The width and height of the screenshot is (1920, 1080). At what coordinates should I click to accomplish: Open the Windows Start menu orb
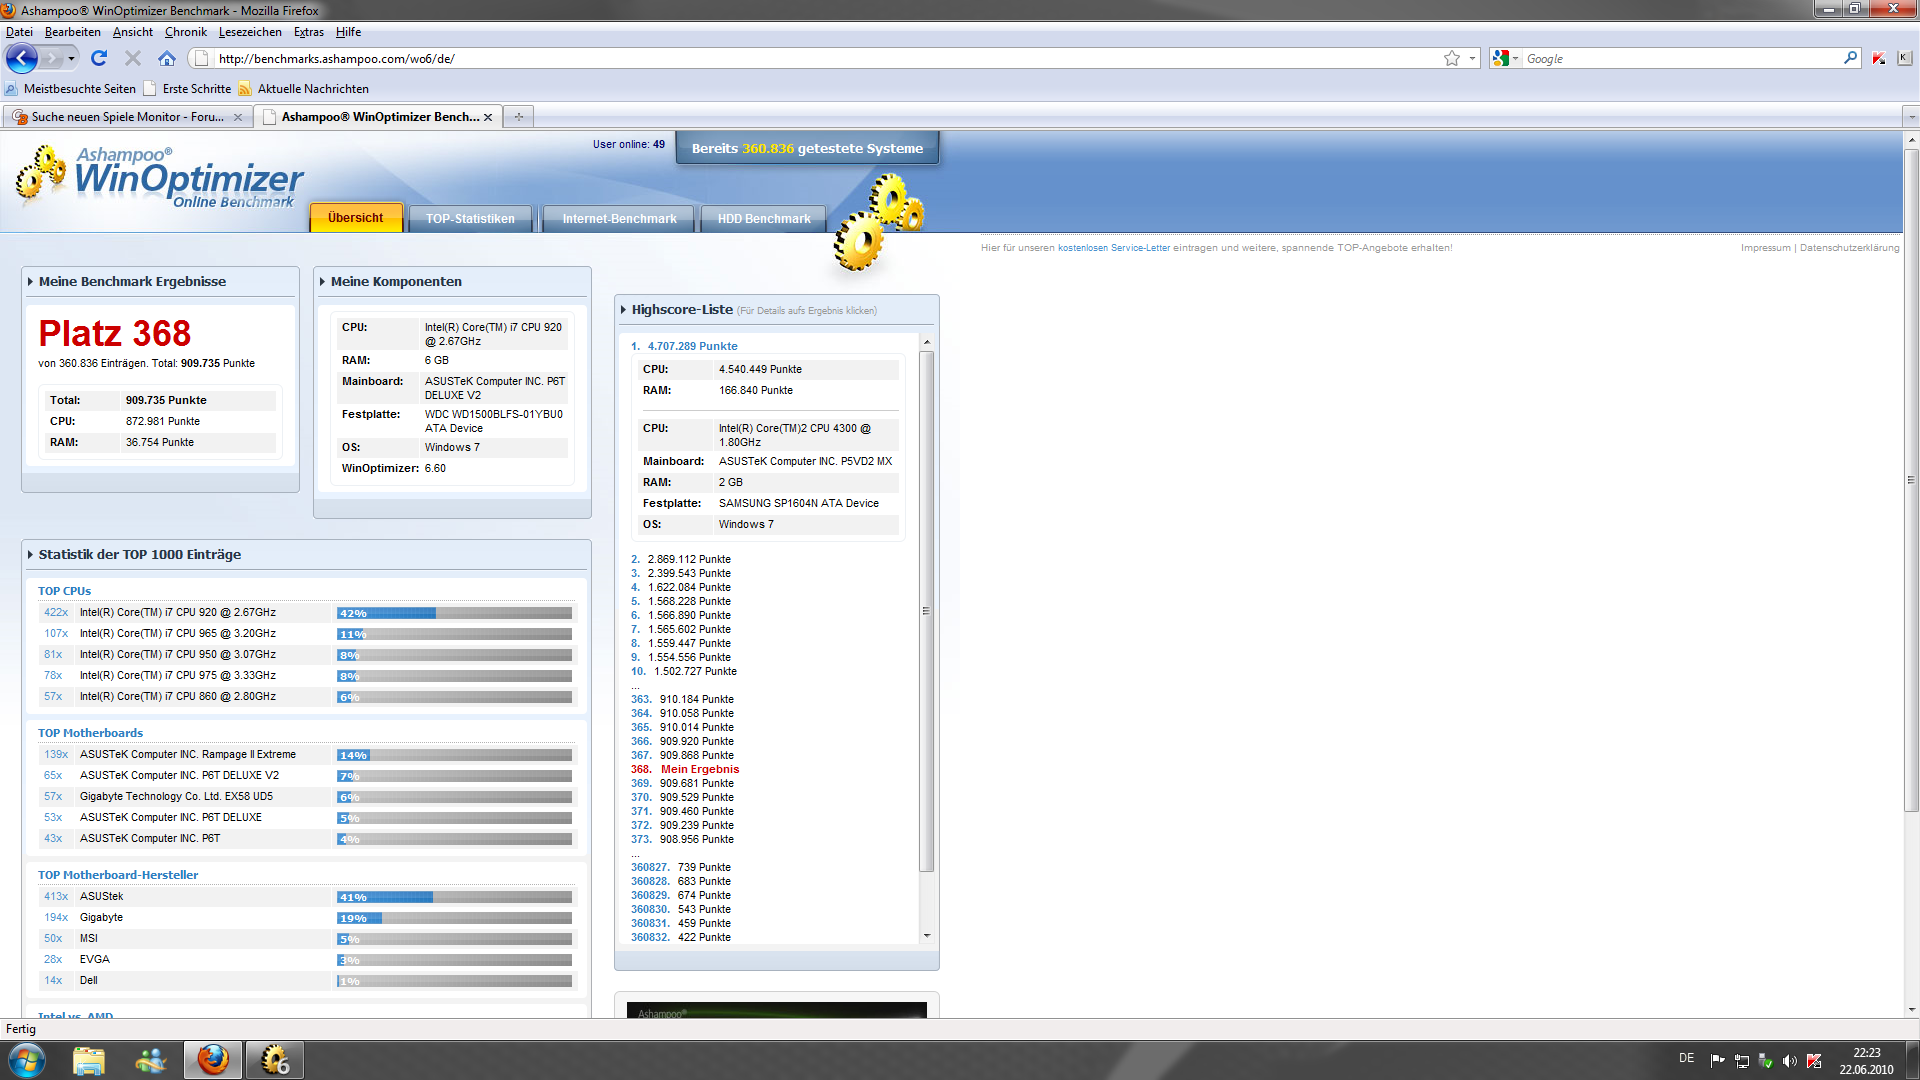27,1060
